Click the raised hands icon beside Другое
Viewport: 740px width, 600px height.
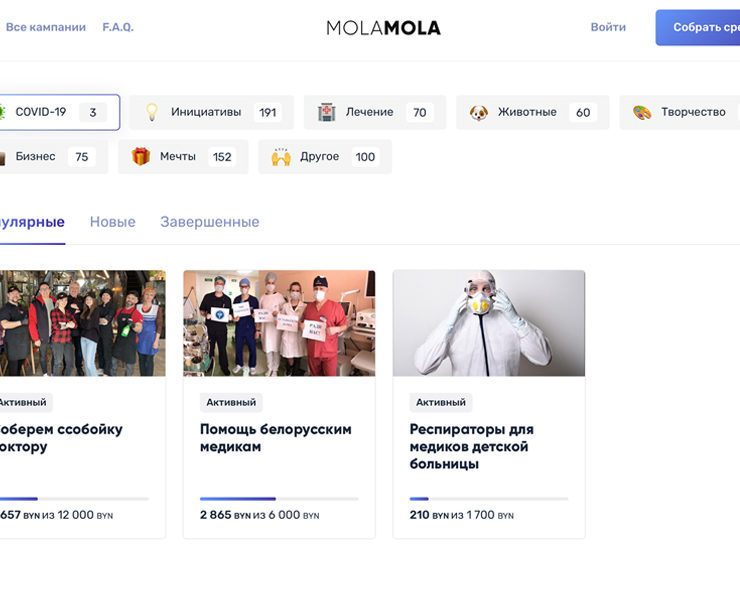(x=281, y=157)
